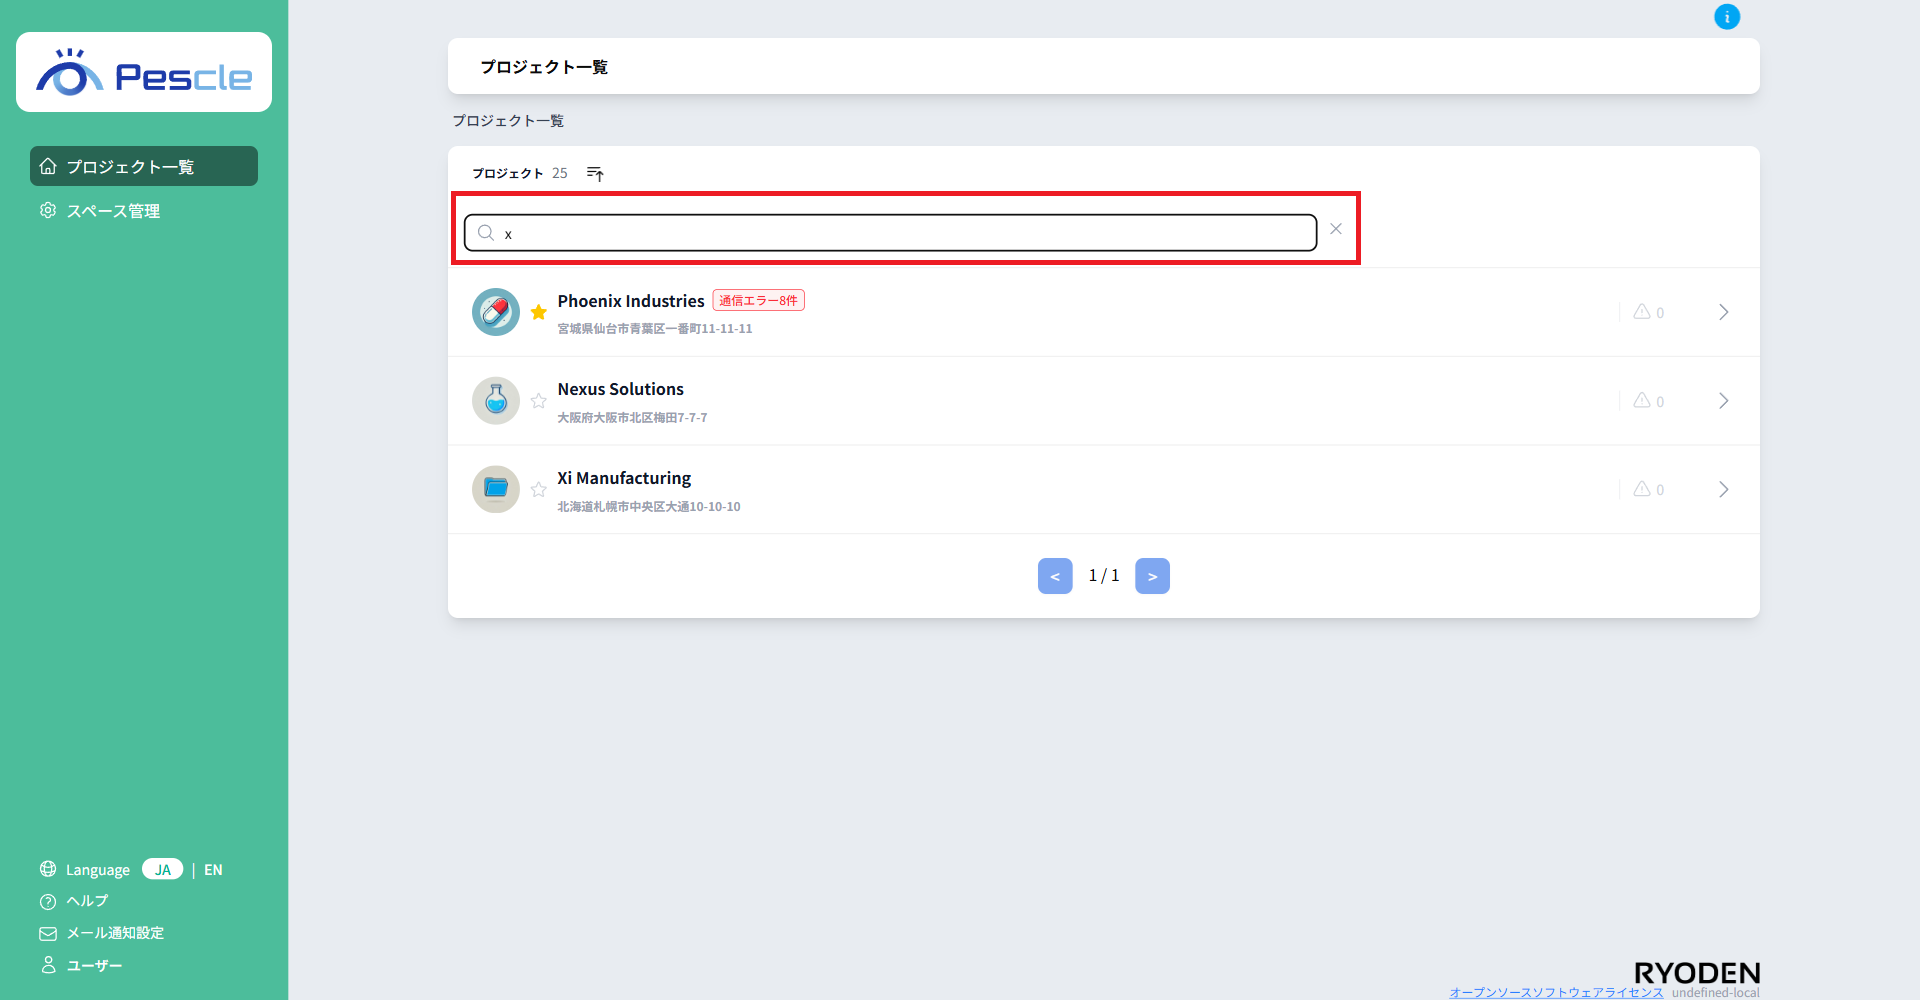Open the Nexus Solutions project name
Image resolution: width=1920 pixels, height=1000 pixels.
click(621, 389)
